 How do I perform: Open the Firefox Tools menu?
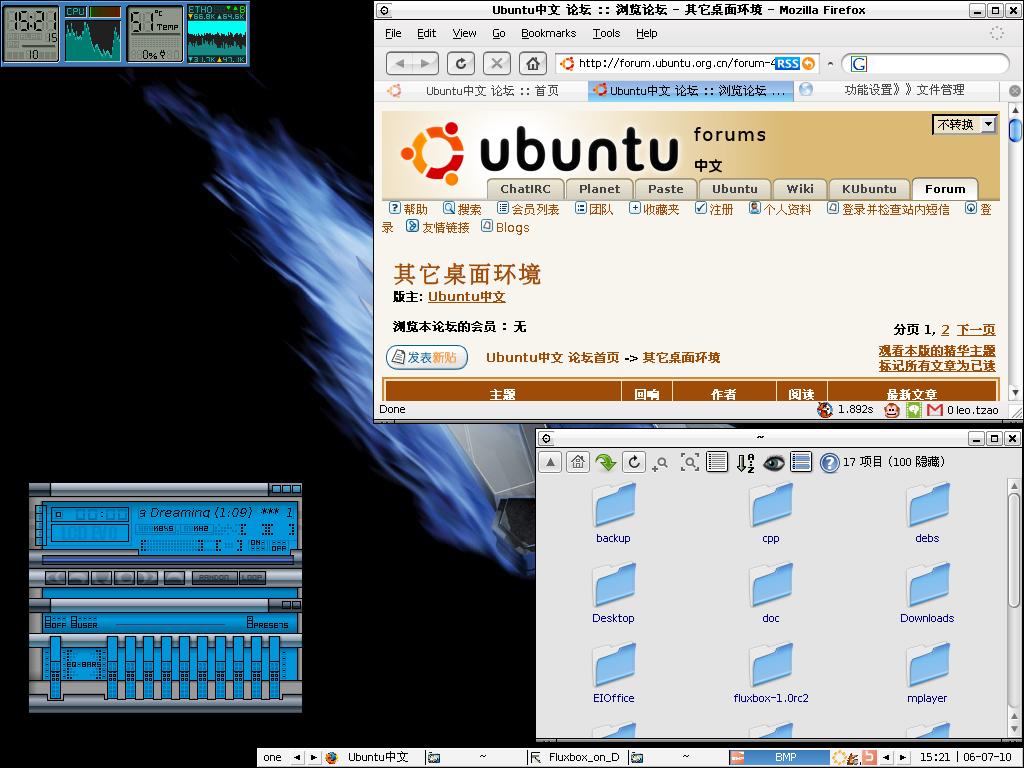click(606, 33)
